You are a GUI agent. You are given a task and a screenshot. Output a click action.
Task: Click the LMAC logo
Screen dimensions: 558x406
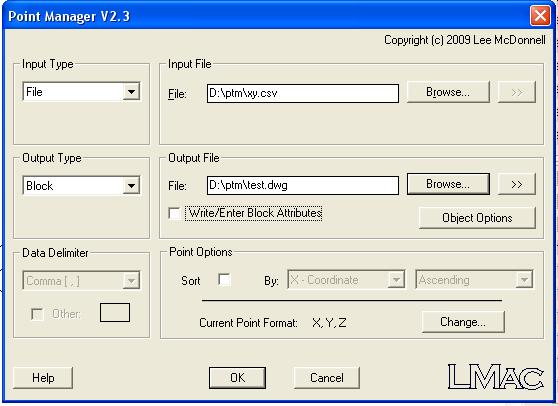click(x=495, y=376)
